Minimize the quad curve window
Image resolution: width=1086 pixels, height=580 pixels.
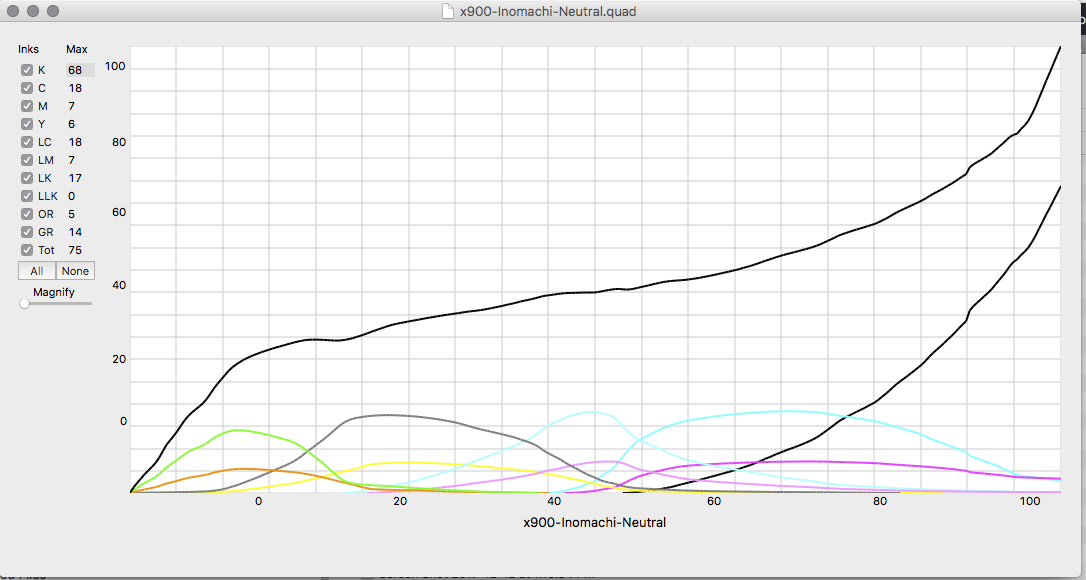[33, 11]
